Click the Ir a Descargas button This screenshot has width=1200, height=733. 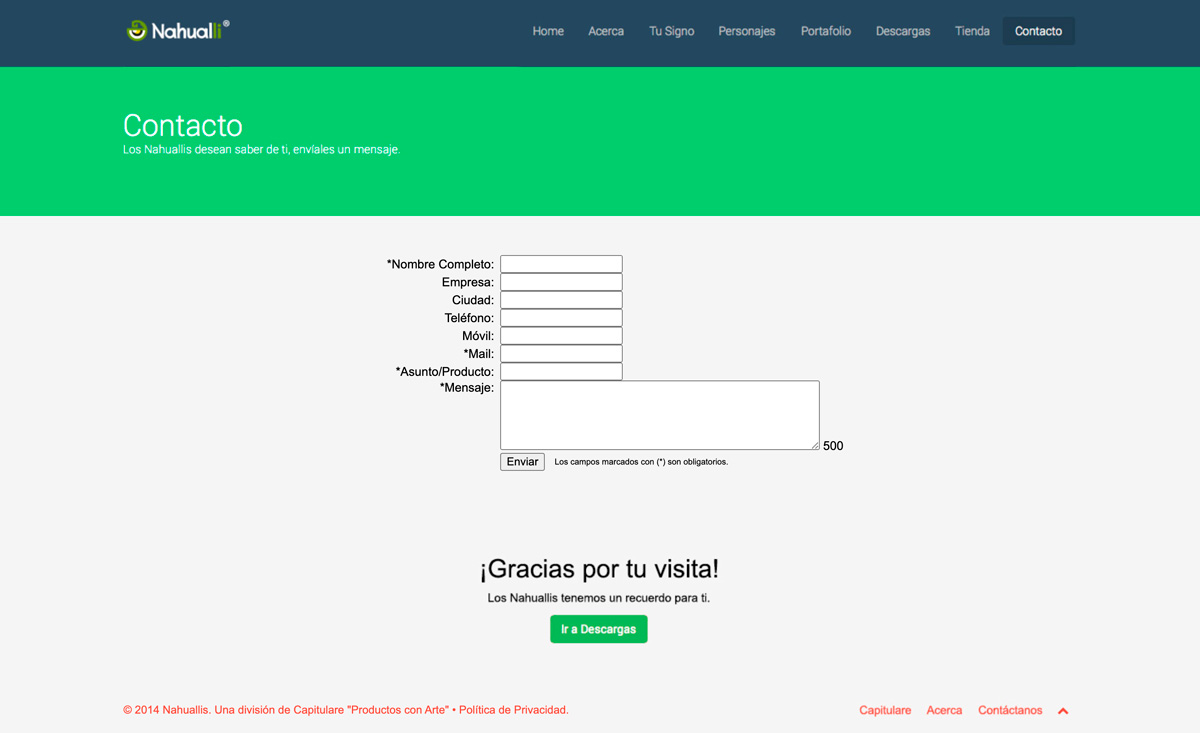click(598, 629)
